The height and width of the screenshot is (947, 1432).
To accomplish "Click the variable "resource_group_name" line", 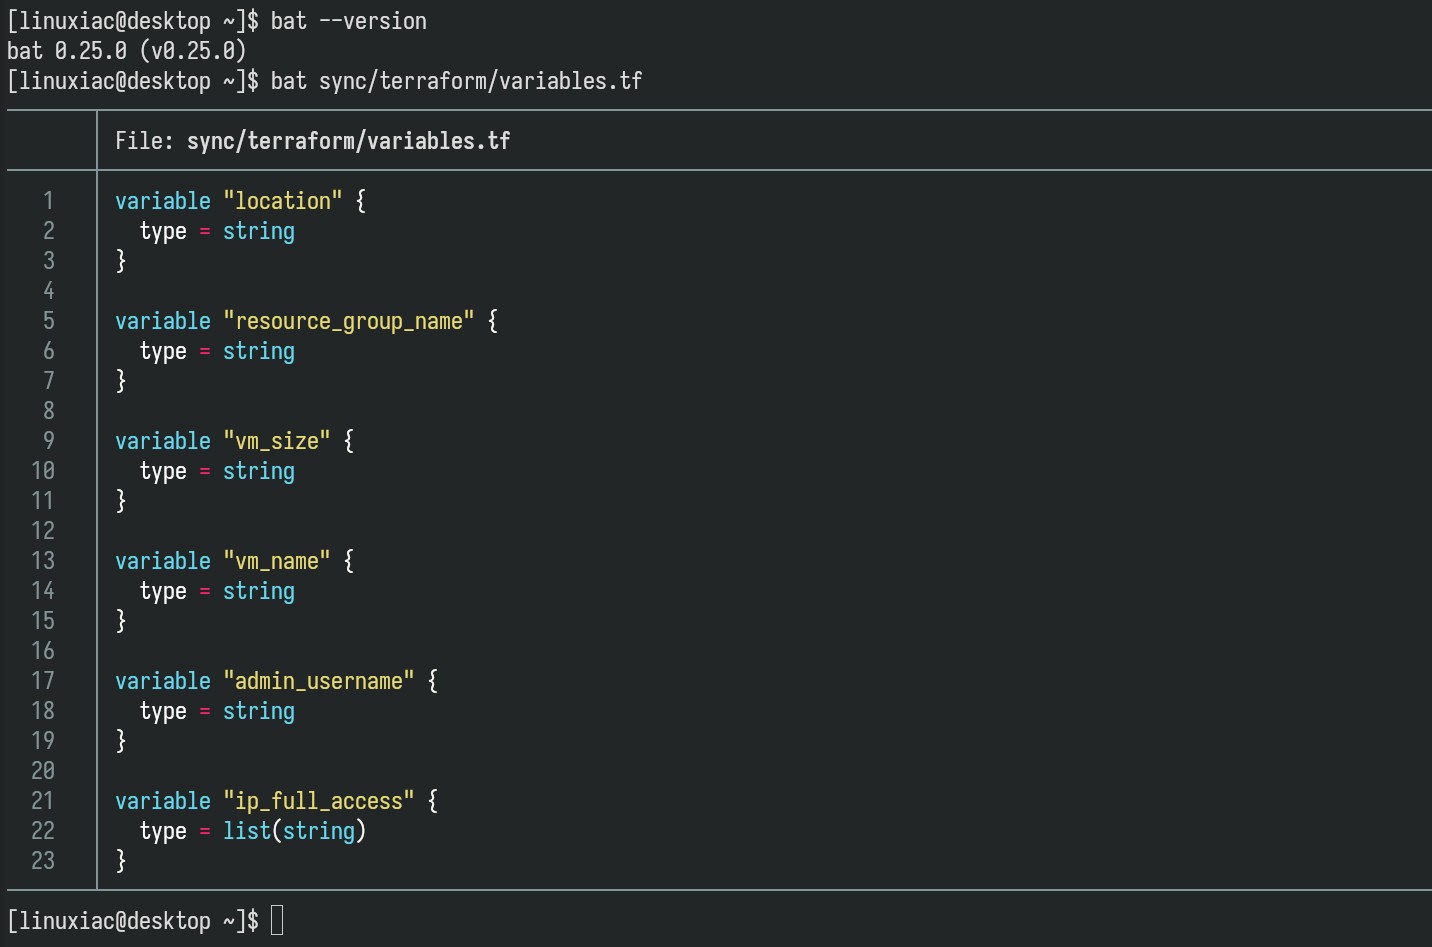I will 307,321.
